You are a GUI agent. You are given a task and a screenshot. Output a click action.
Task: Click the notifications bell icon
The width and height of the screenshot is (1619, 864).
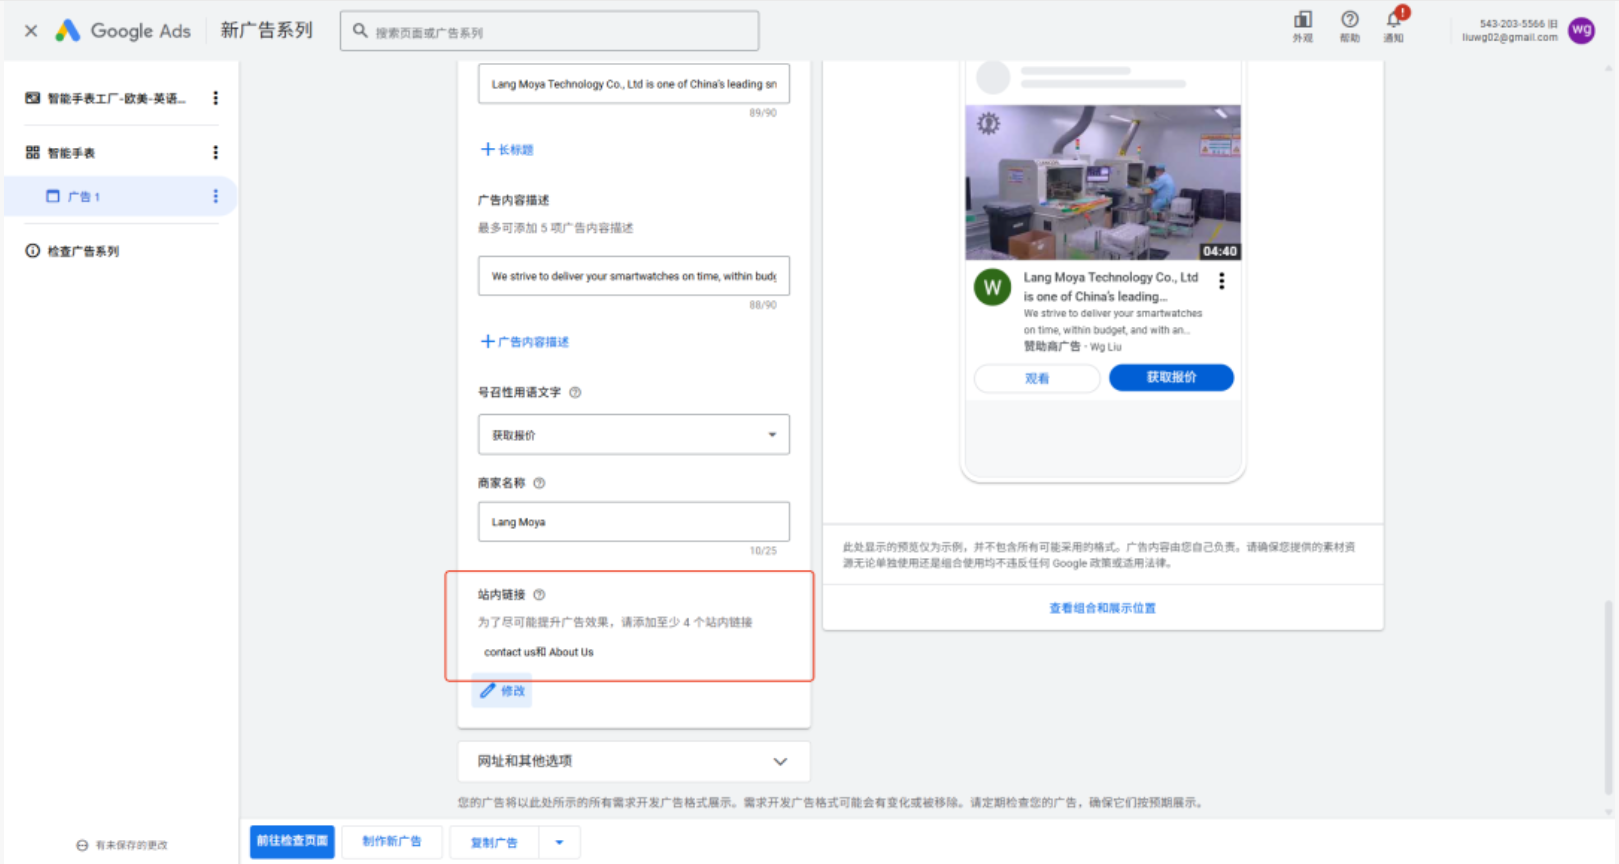[x=1393, y=21]
